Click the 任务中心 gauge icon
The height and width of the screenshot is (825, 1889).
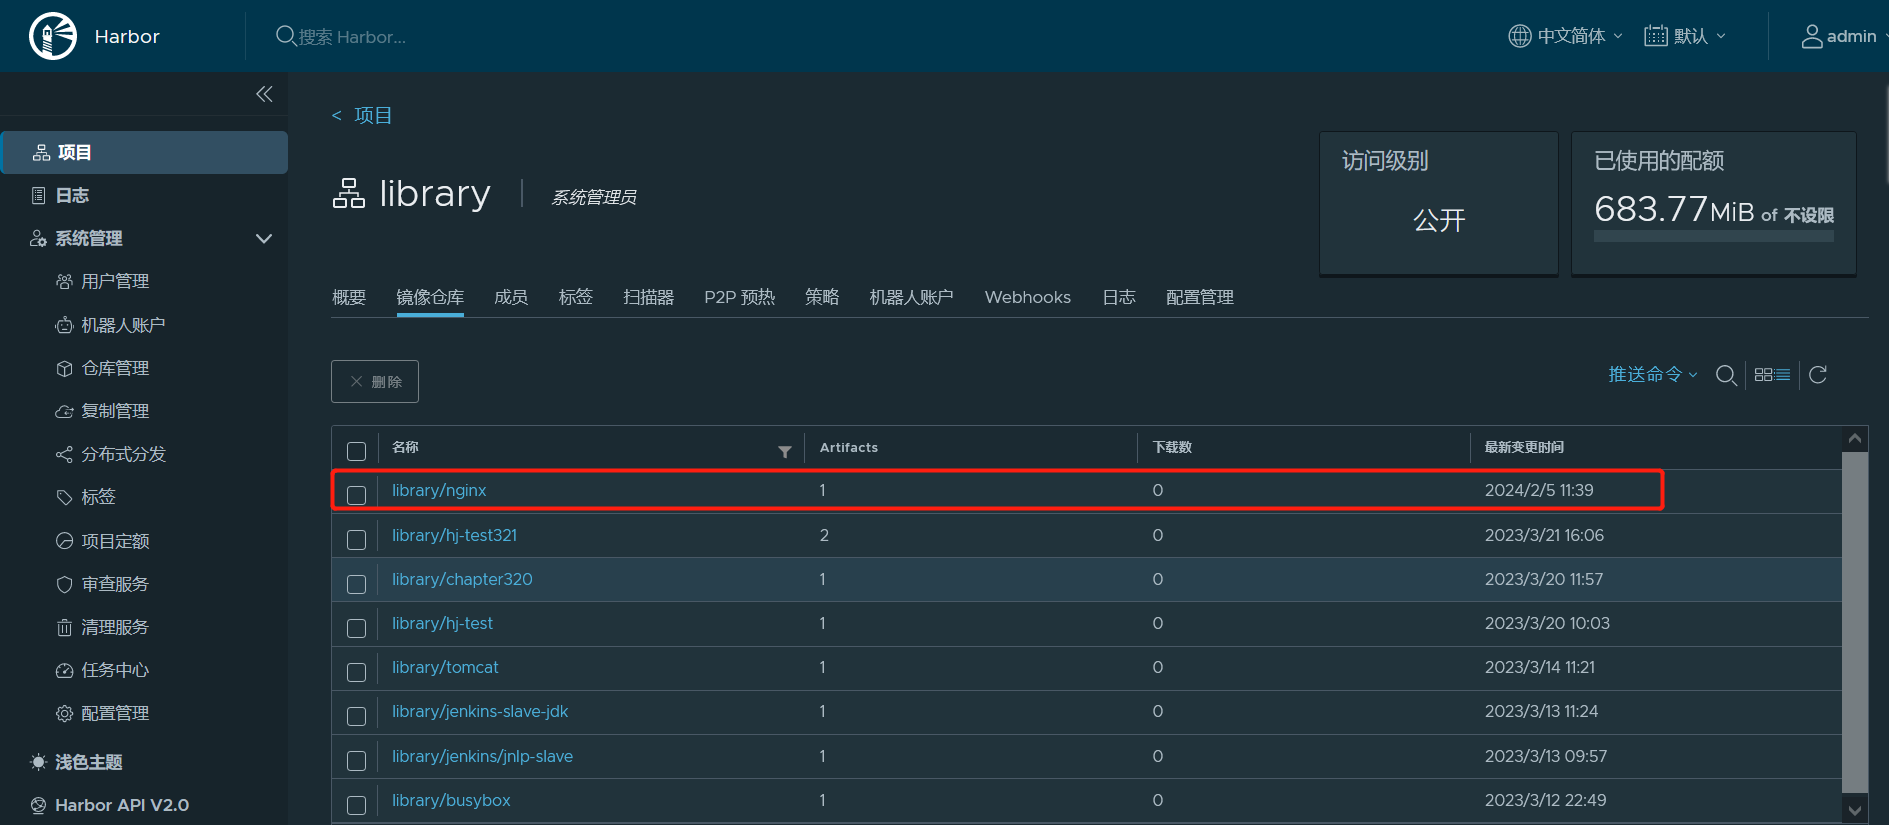coord(64,670)
